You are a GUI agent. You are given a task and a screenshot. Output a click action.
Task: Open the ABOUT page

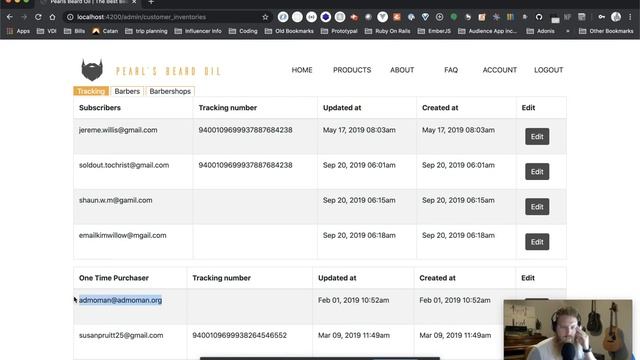click(x=402, y=70)
